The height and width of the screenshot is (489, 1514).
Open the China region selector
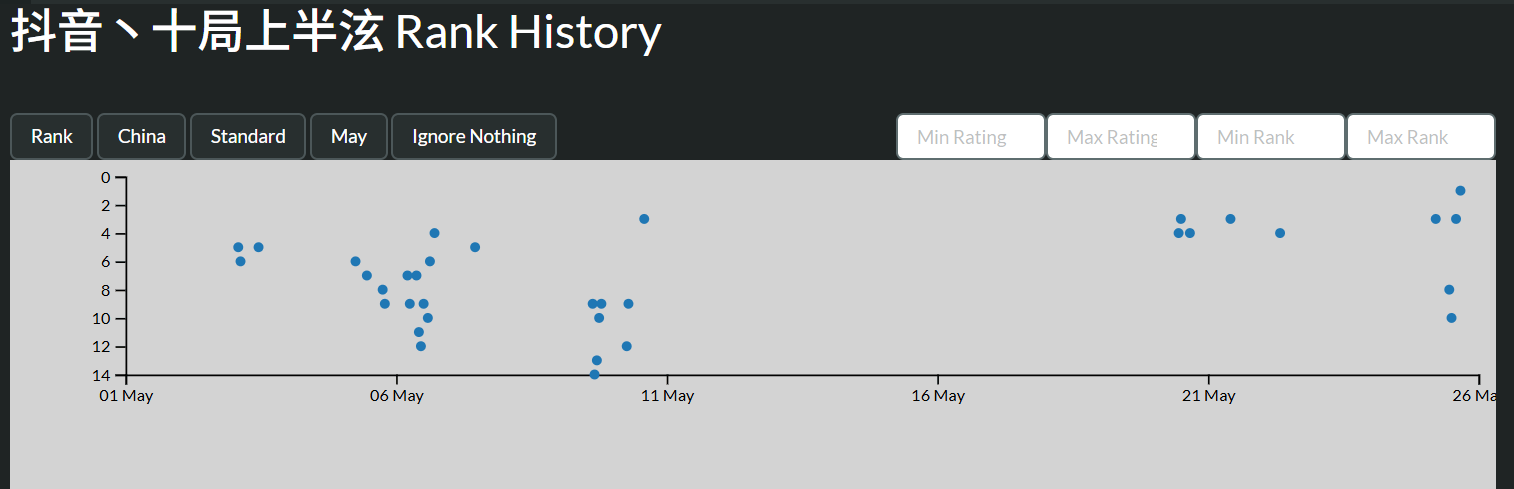(141, 137)
